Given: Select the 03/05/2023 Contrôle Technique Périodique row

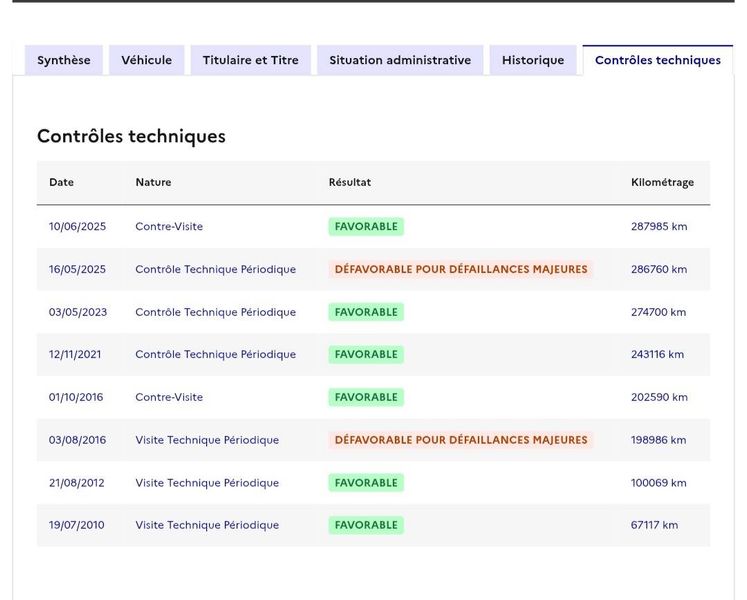Looking at the screenshot, I should pos(374,312).
